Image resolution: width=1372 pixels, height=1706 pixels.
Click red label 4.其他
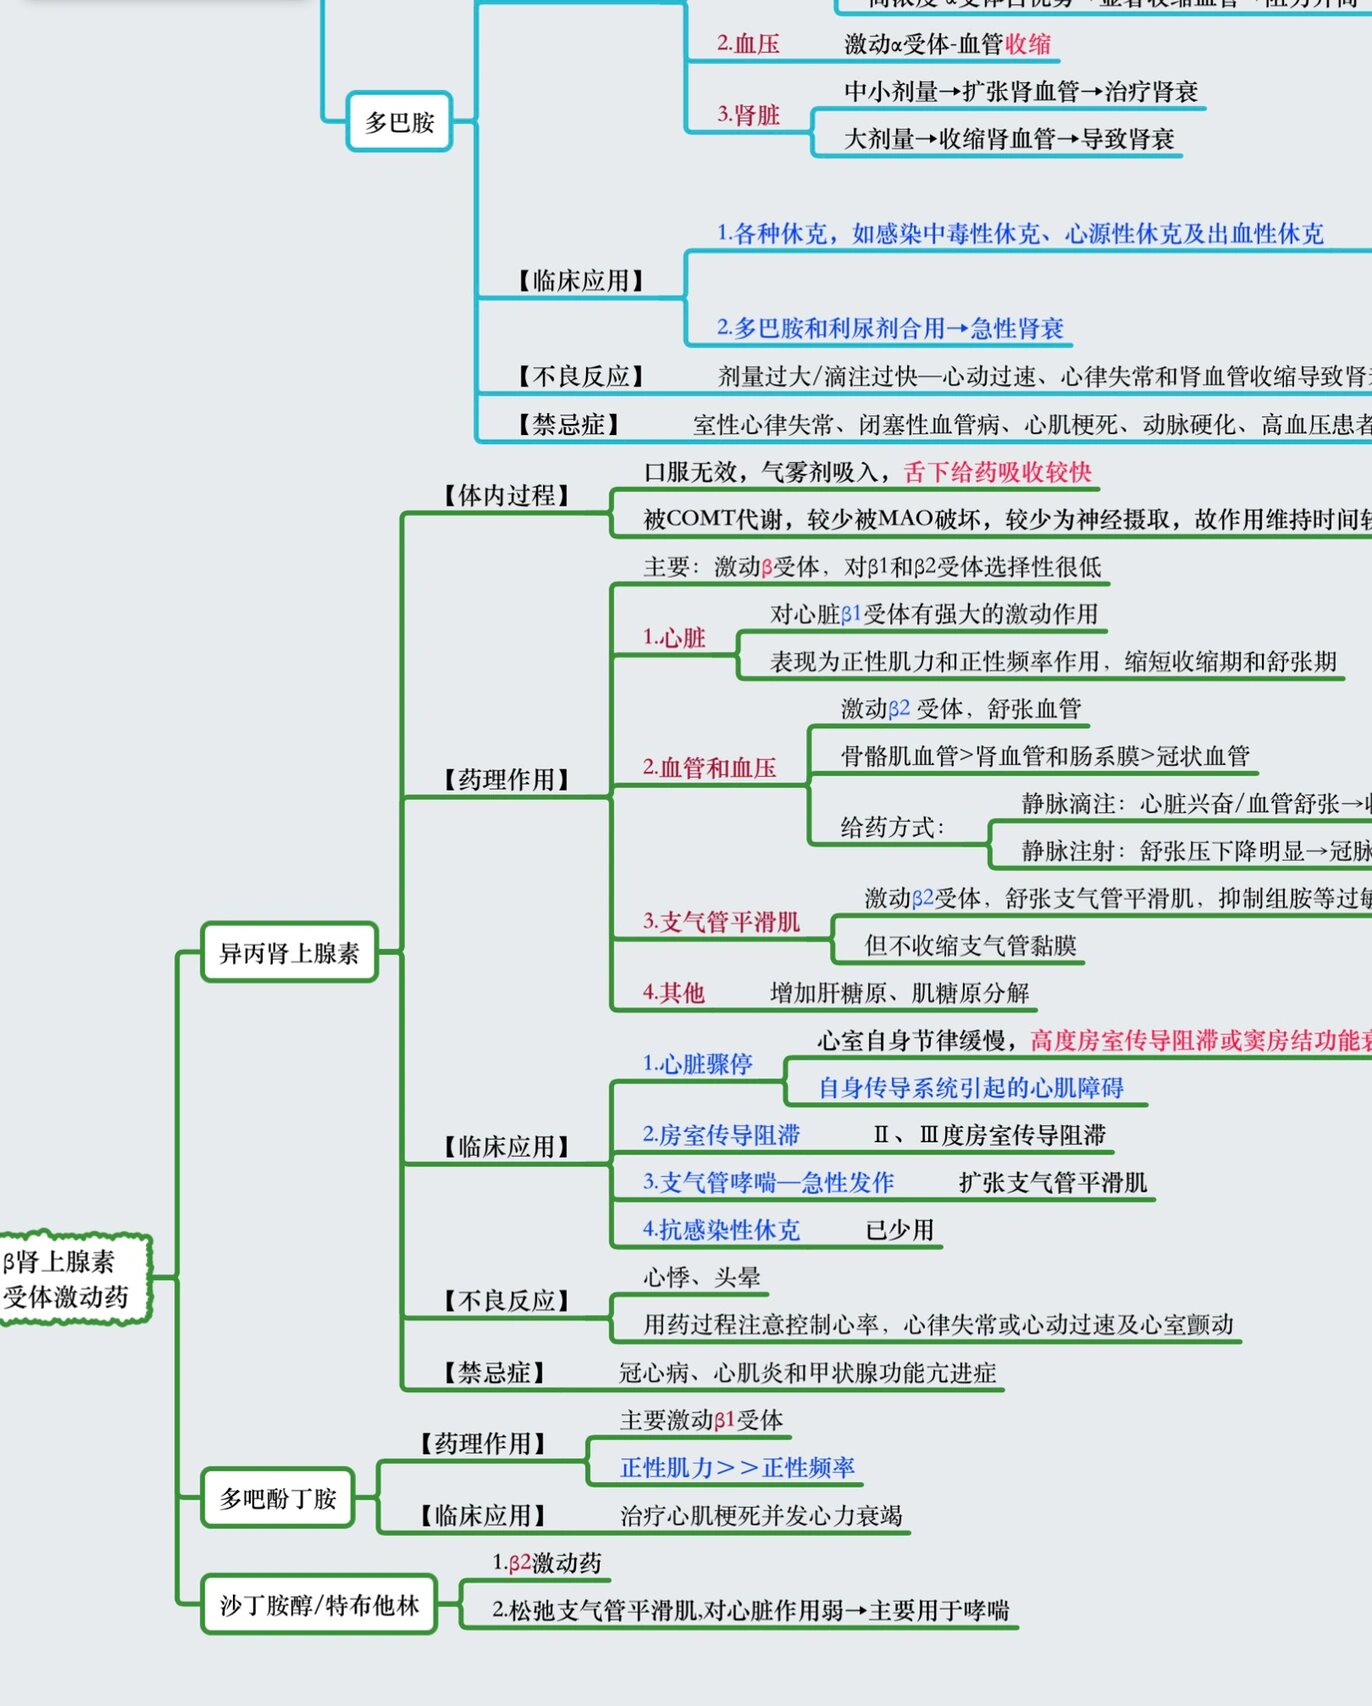673,993
